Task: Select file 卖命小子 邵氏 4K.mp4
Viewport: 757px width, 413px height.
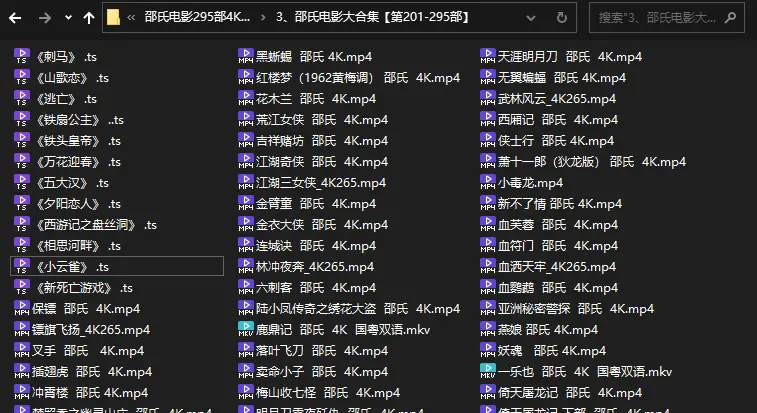Action: coord(322,372)
